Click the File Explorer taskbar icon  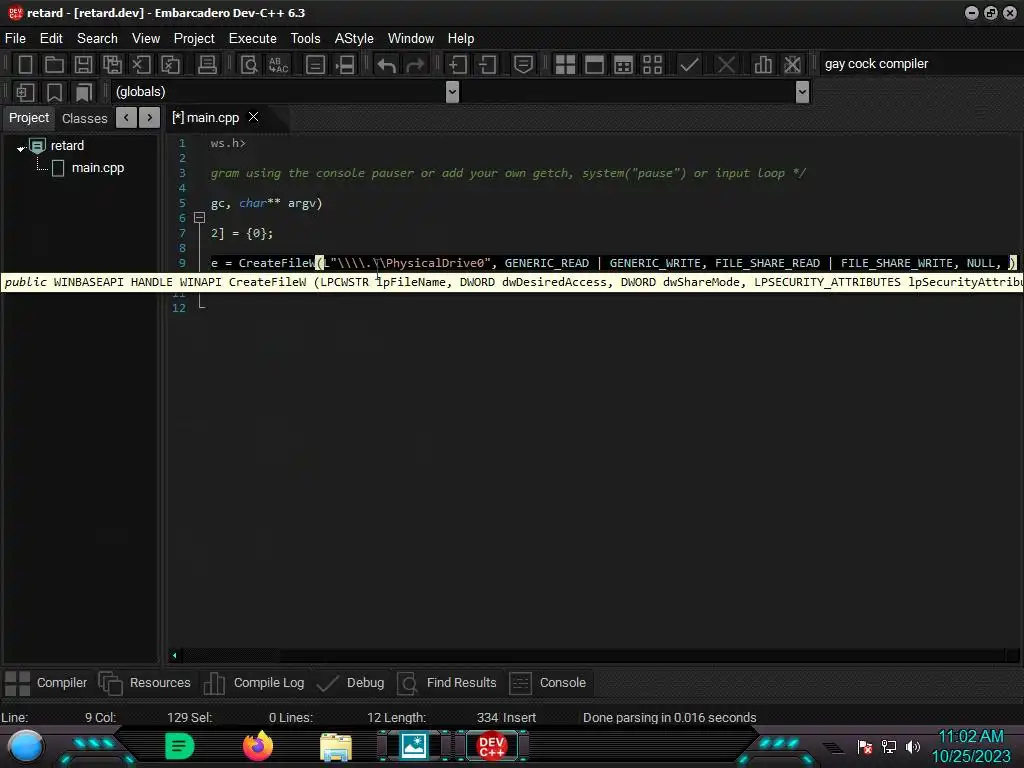click(x=336, y=746)
